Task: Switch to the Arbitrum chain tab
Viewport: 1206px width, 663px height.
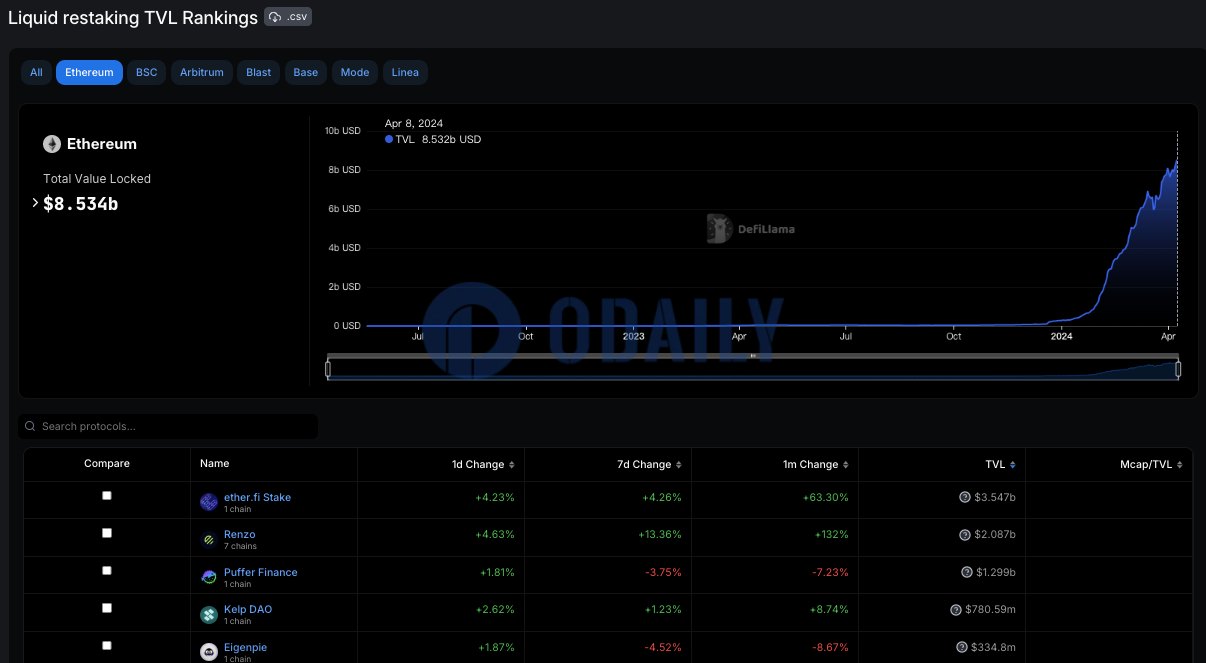Action: 202,72
